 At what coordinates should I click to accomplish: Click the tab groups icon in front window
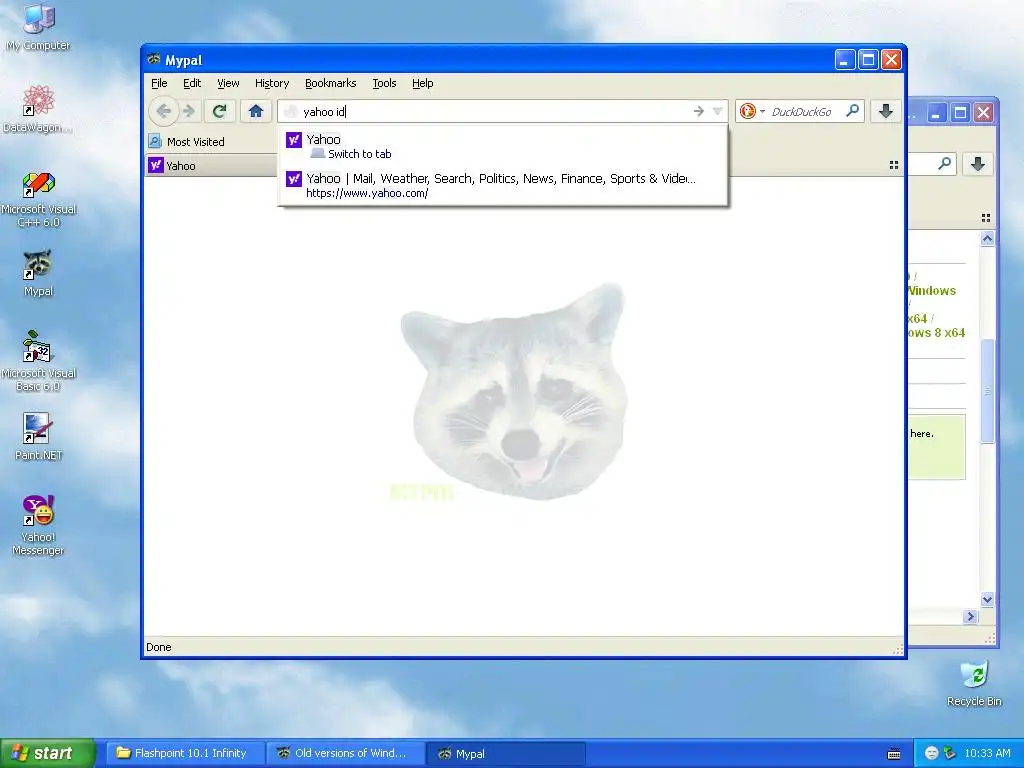pos(894,165)
